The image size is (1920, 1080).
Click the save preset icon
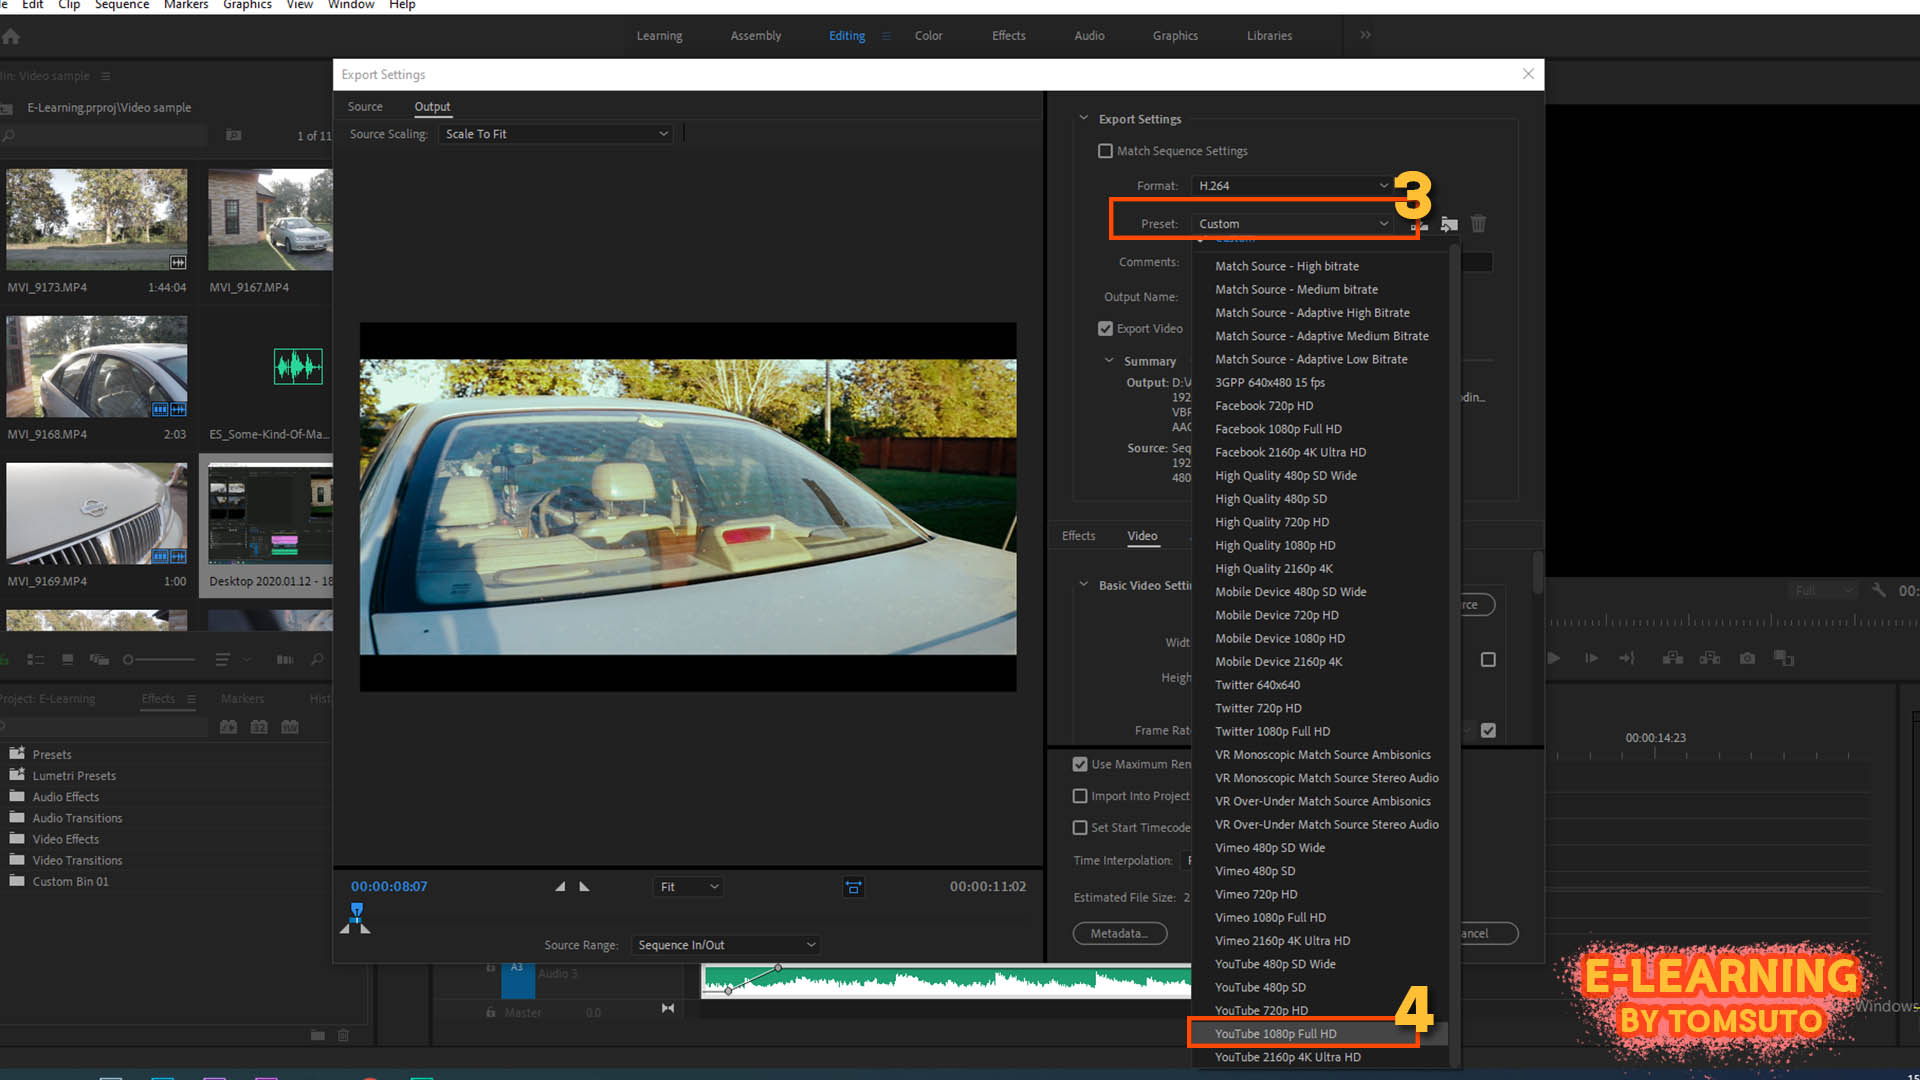[1418, 224]
